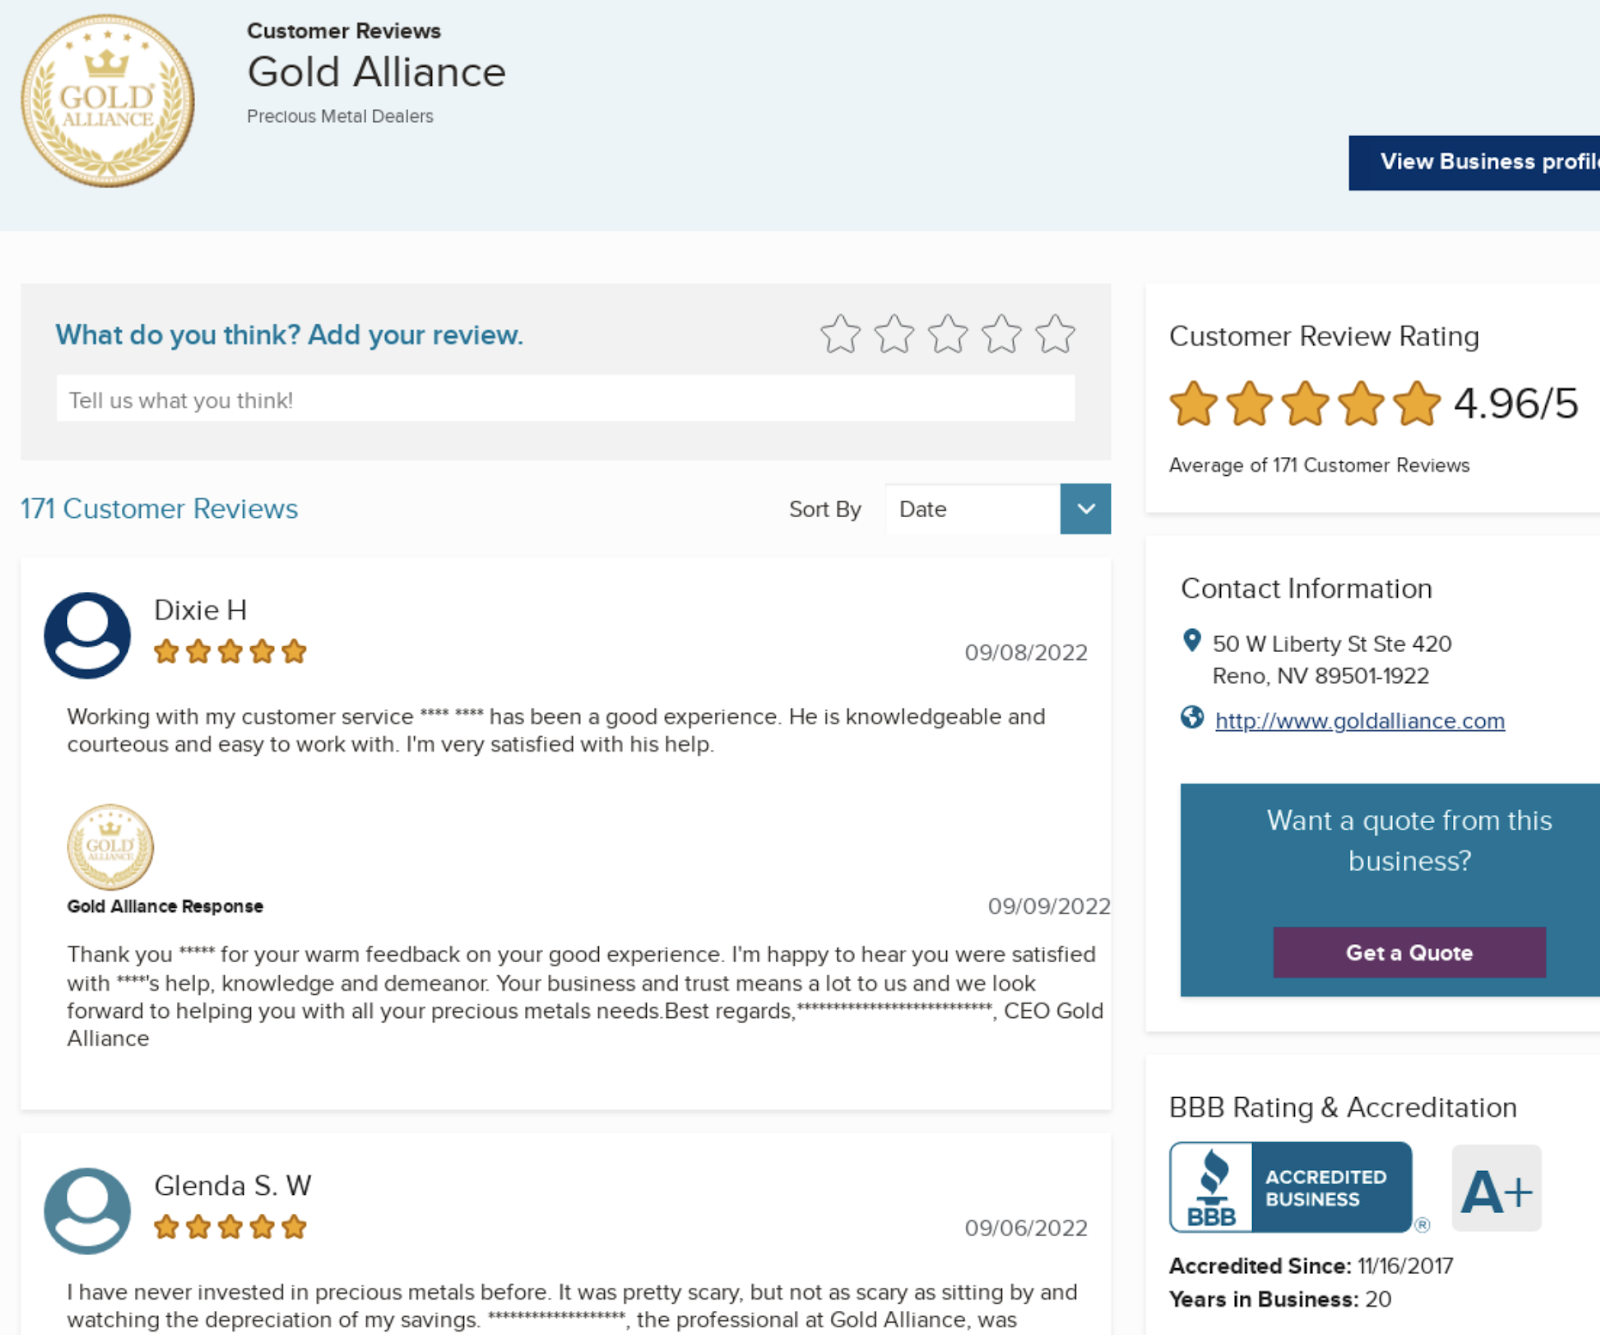Click the gold stars beside 4.96/5

coord(1305,404)
